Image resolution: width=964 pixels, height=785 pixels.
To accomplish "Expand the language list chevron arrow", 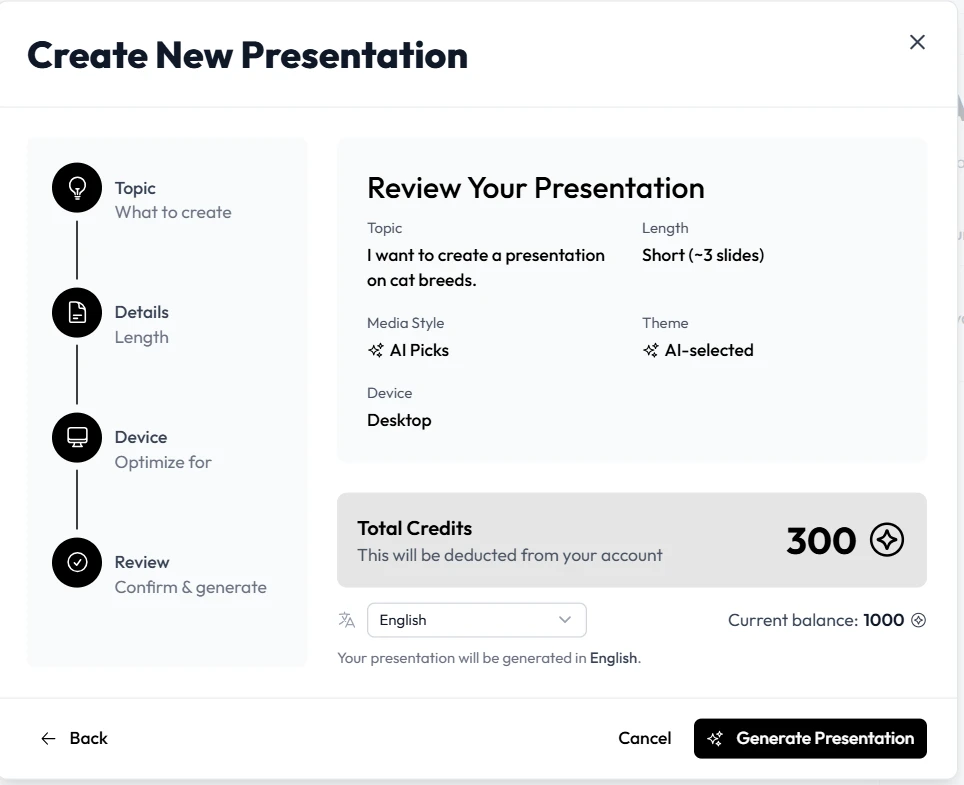I will [x=564, y=620].
